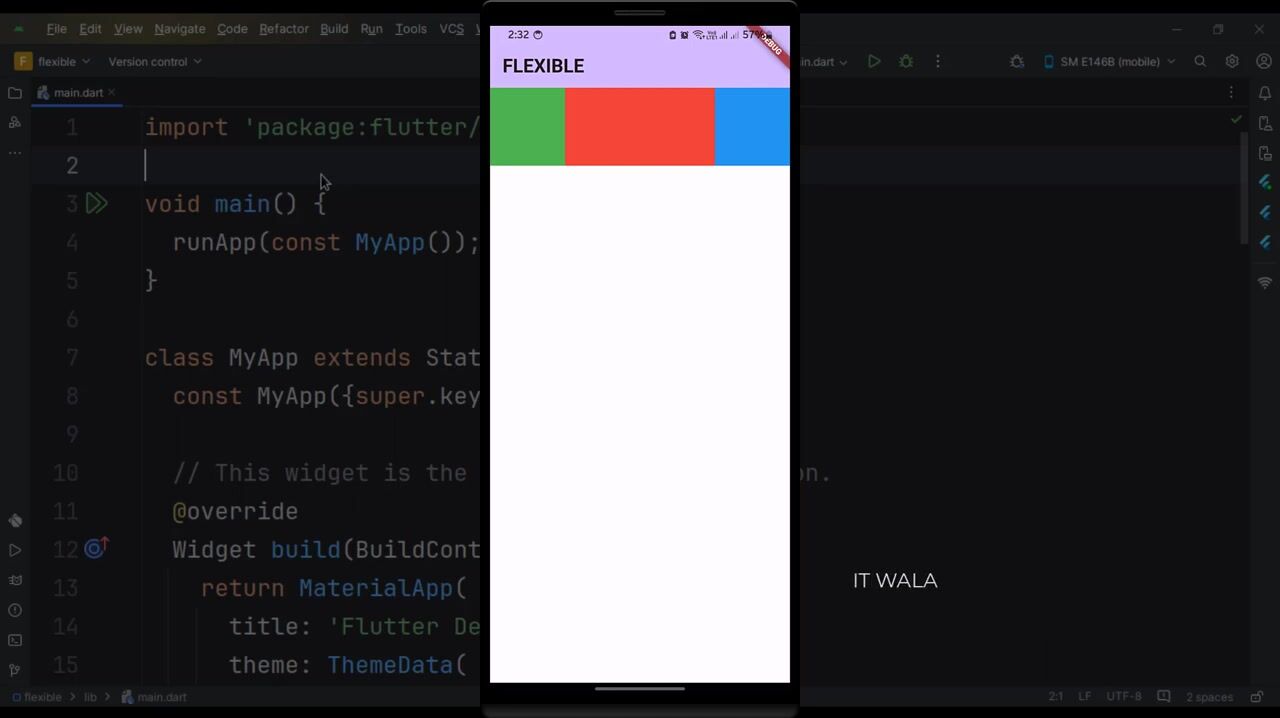Viewport: 1280px width, 718px height.
Task: Open the Version control dropdown
Action: (x=154, y=61)
